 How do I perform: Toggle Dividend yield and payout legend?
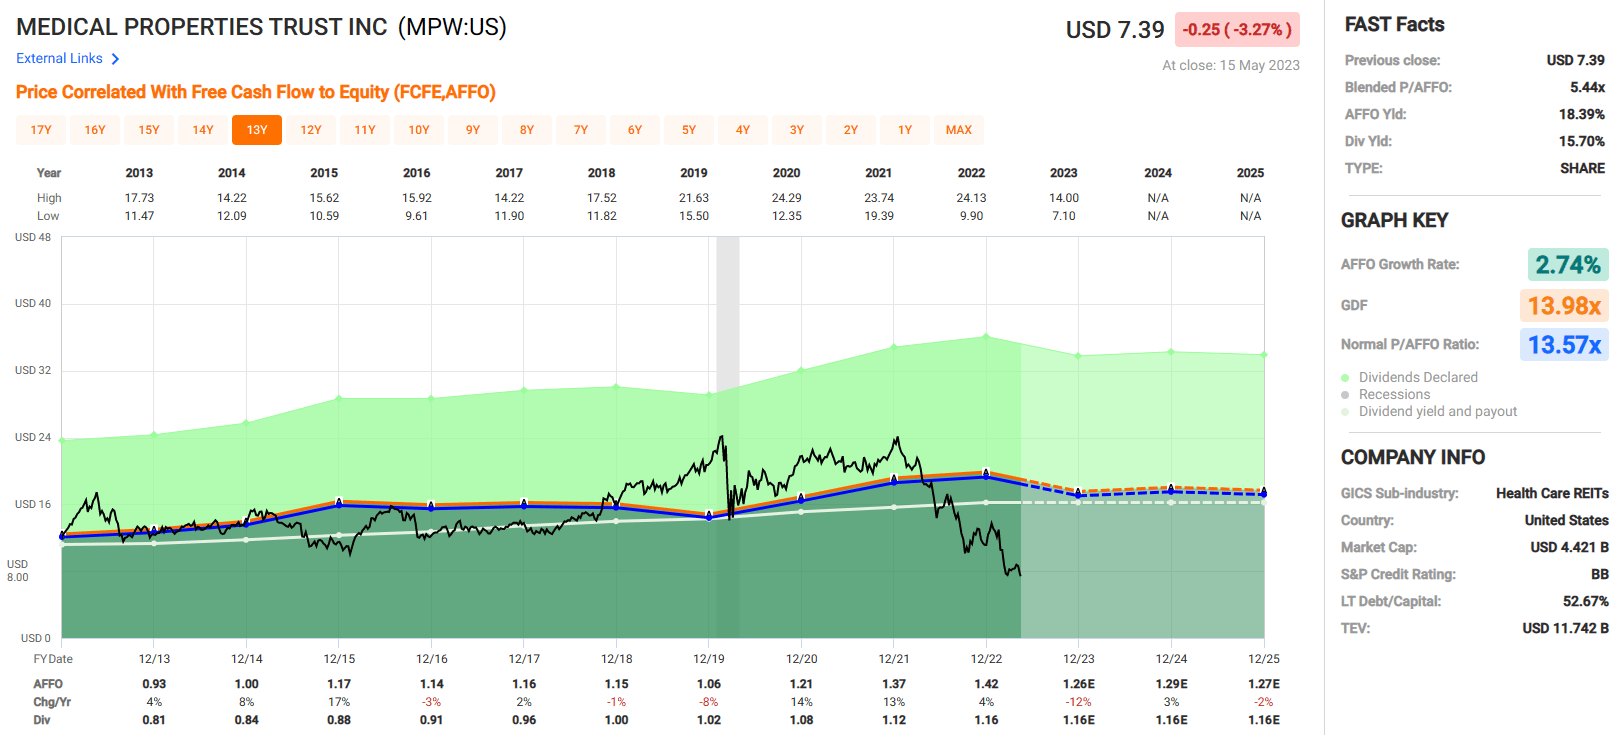[x=1438, y=411]
